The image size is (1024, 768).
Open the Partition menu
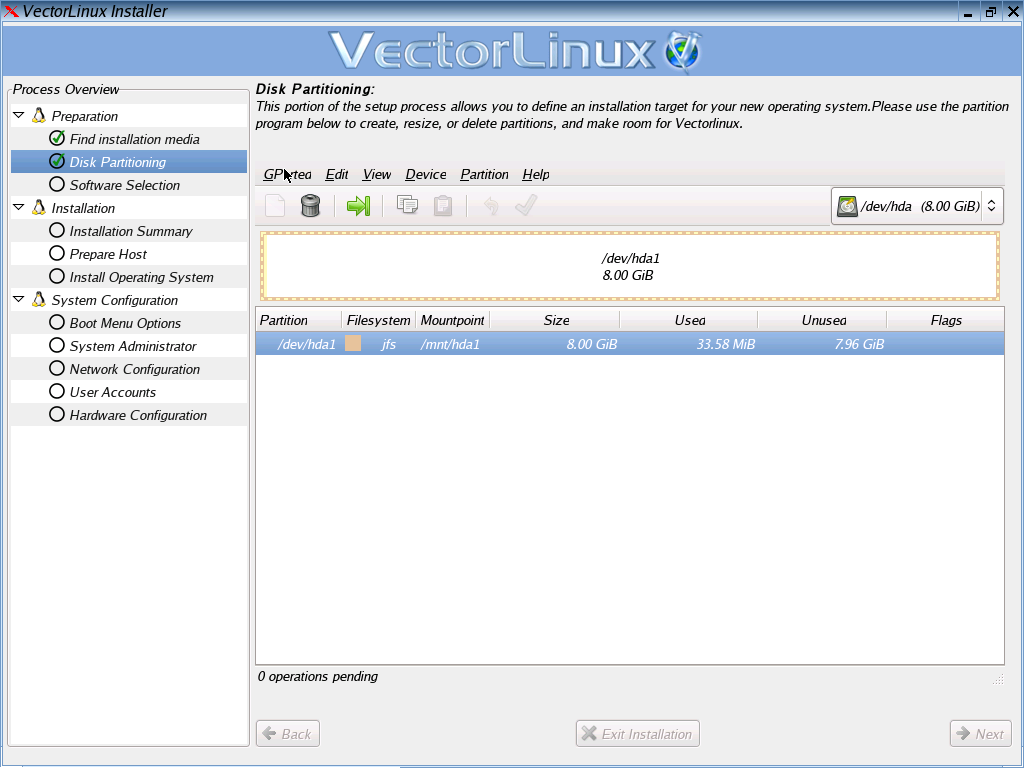[485, 174]
